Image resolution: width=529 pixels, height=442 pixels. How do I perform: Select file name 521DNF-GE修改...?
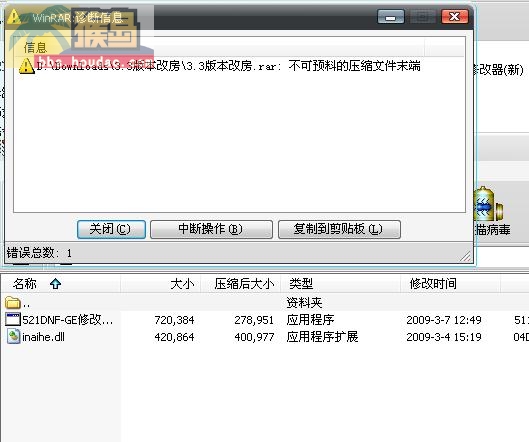pos(67,320)
